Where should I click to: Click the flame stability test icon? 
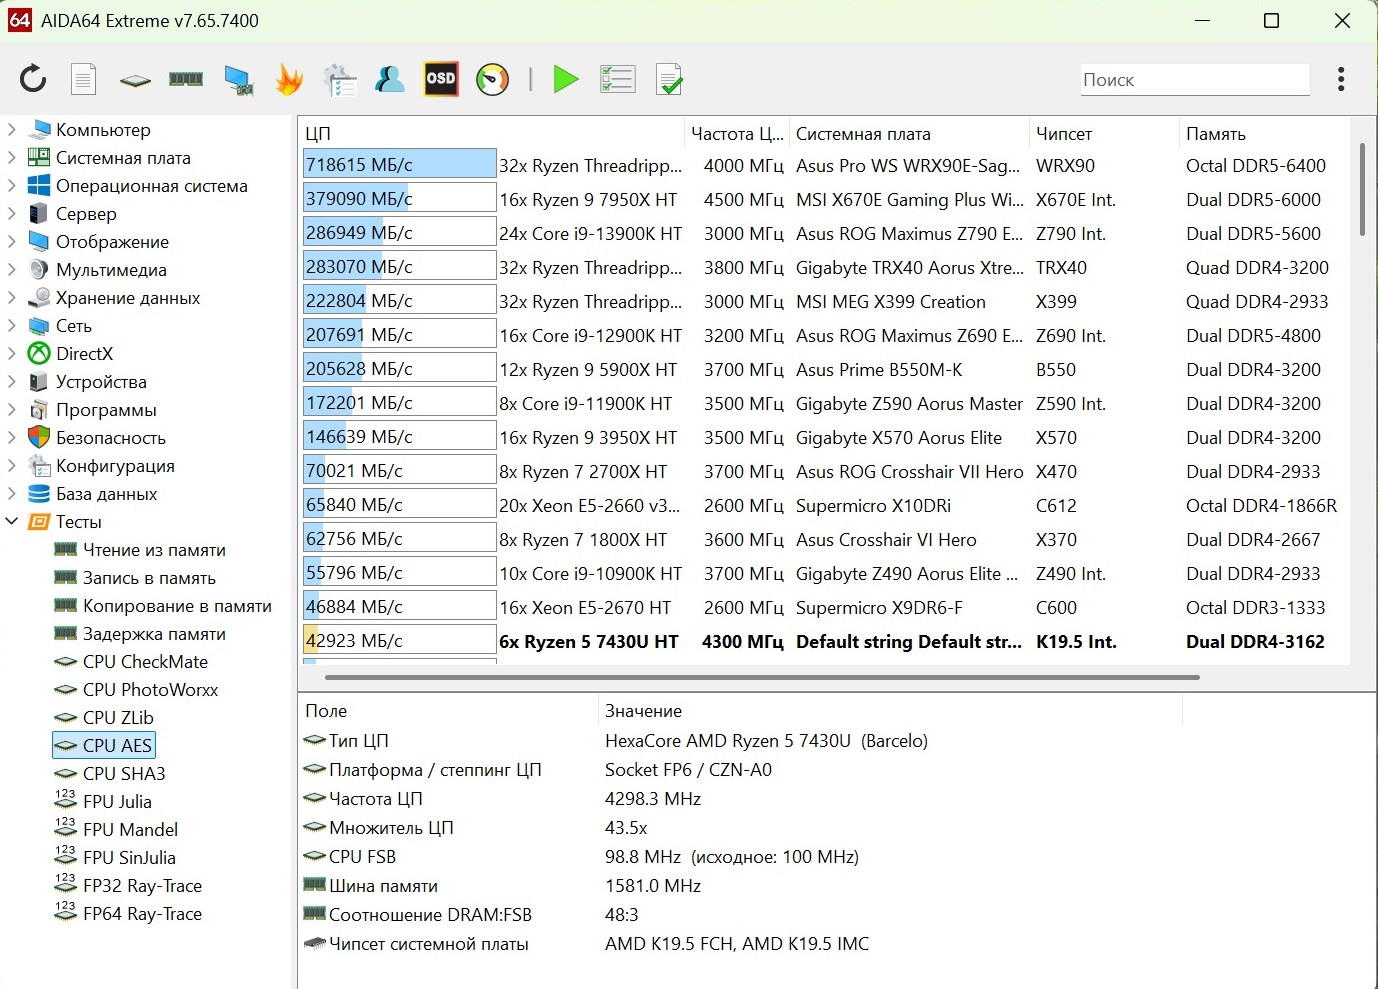[x=289, y=79]
